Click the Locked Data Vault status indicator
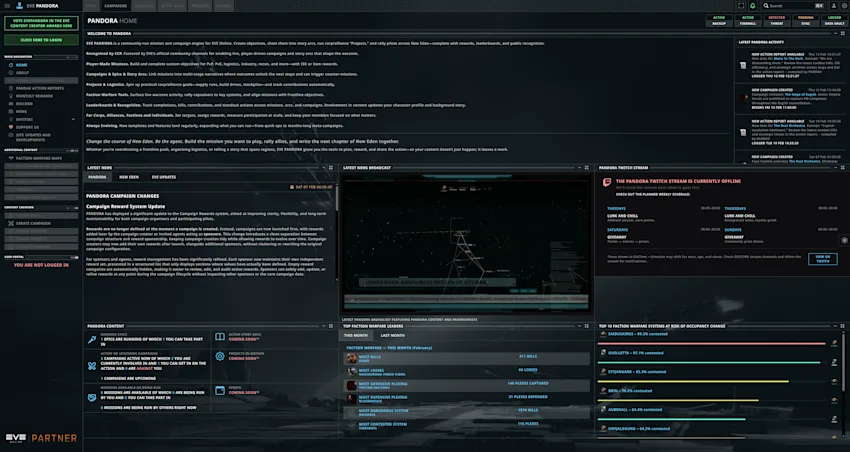 point(834,21)
